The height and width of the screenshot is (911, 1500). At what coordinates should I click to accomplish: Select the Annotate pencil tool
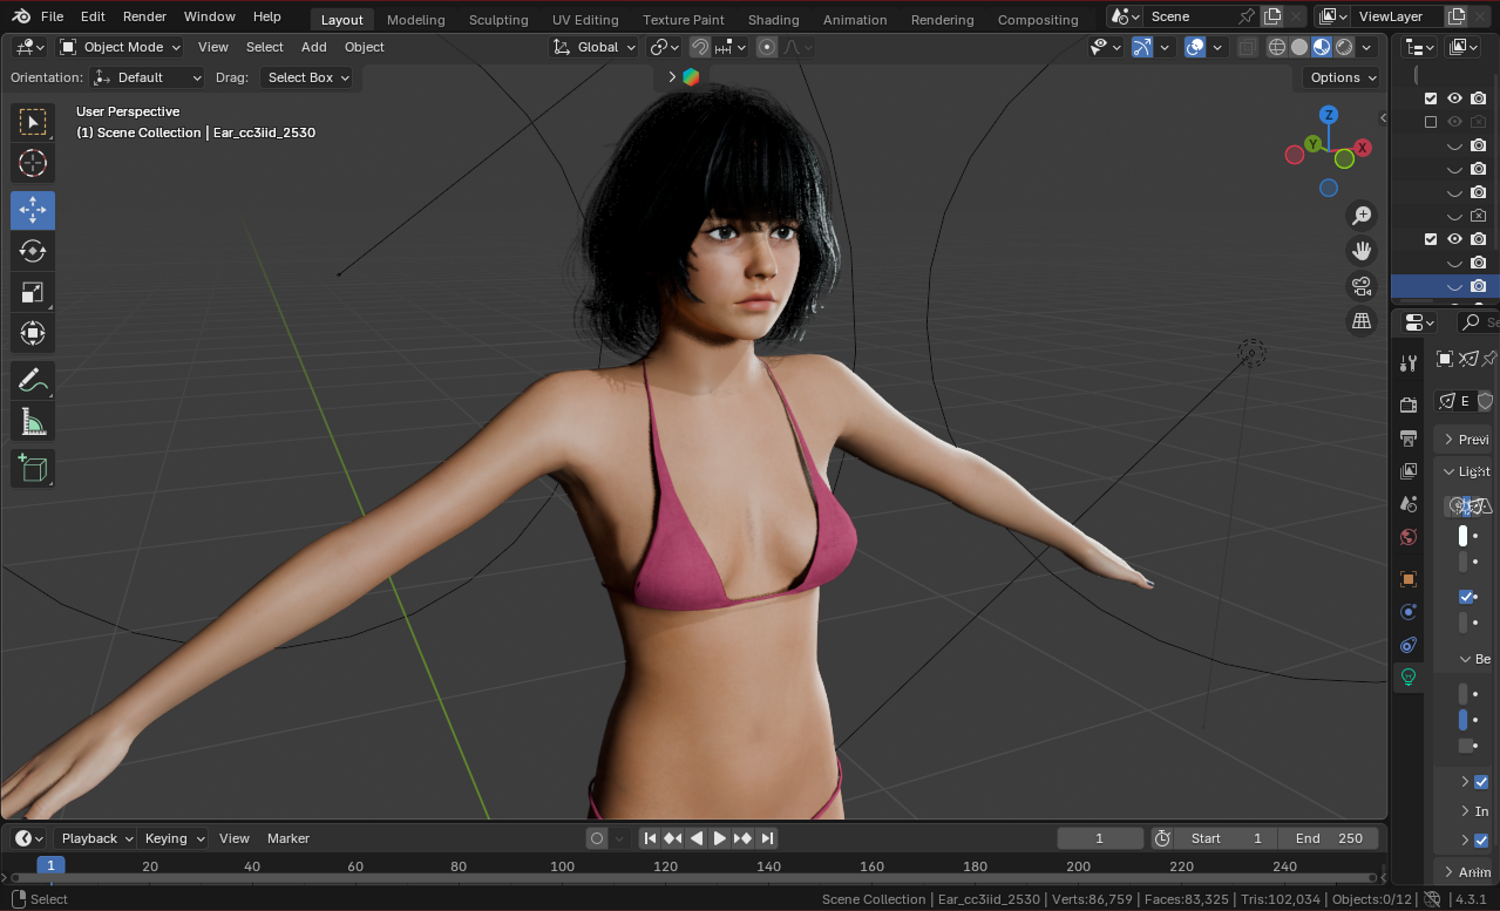tap(33, 381)
